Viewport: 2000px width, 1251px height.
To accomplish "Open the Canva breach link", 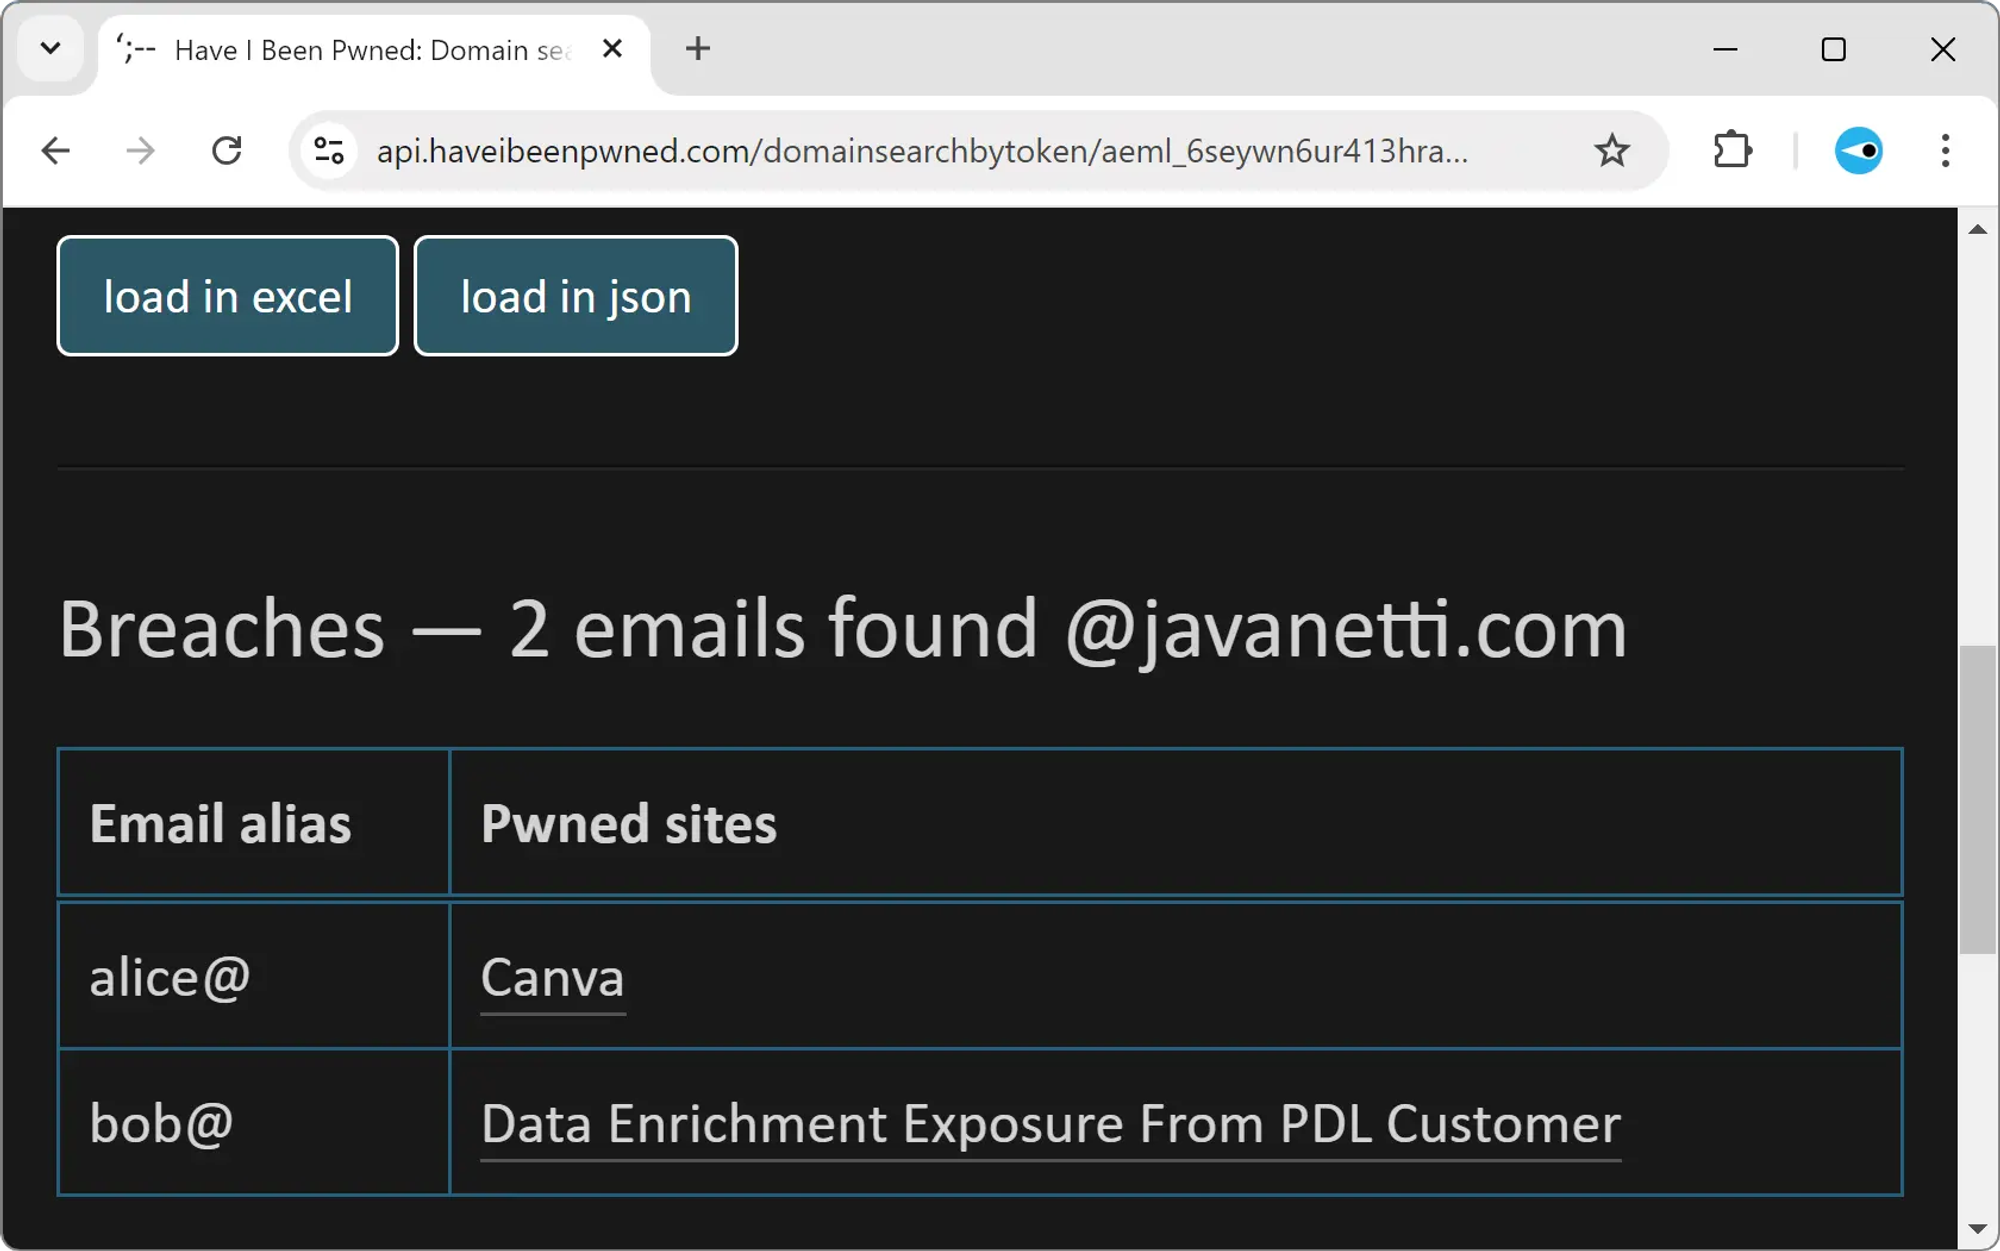I will [x=553, y=978].
